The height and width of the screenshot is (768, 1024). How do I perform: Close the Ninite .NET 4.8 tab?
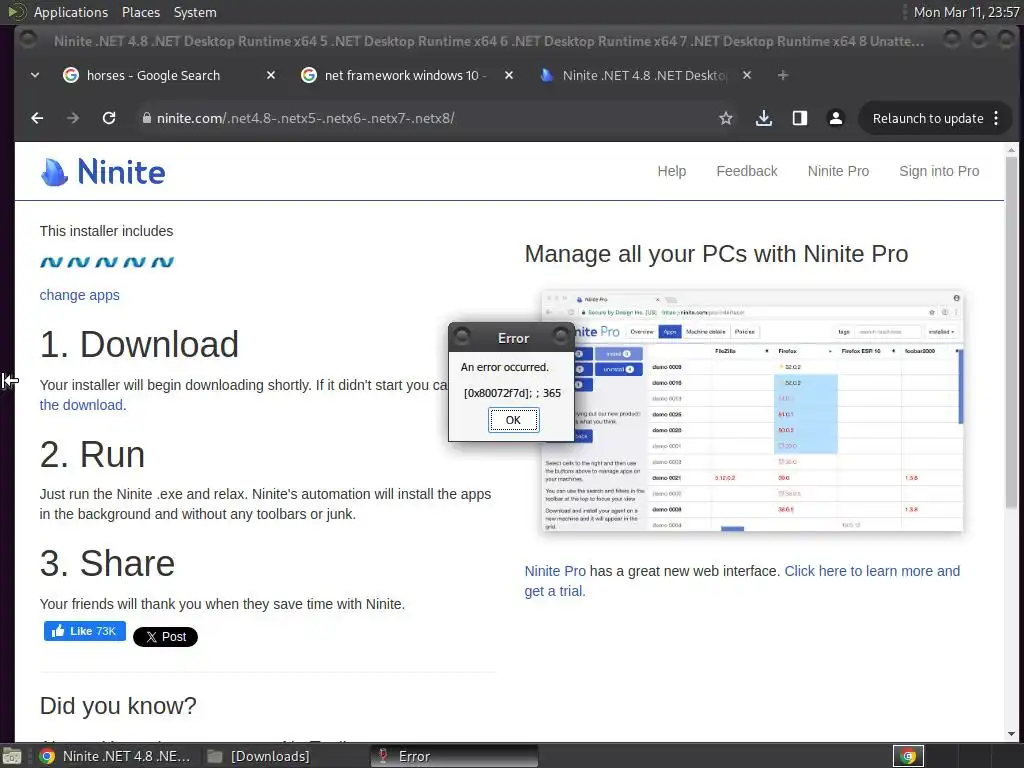747,75
